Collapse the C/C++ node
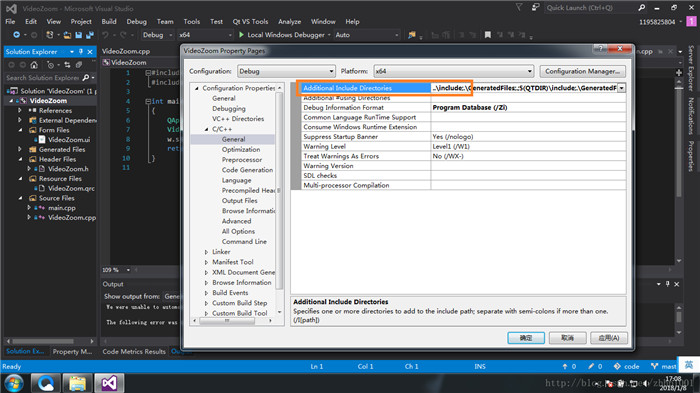The height and width of the screenshot is (393, 700). pos(206,129)
